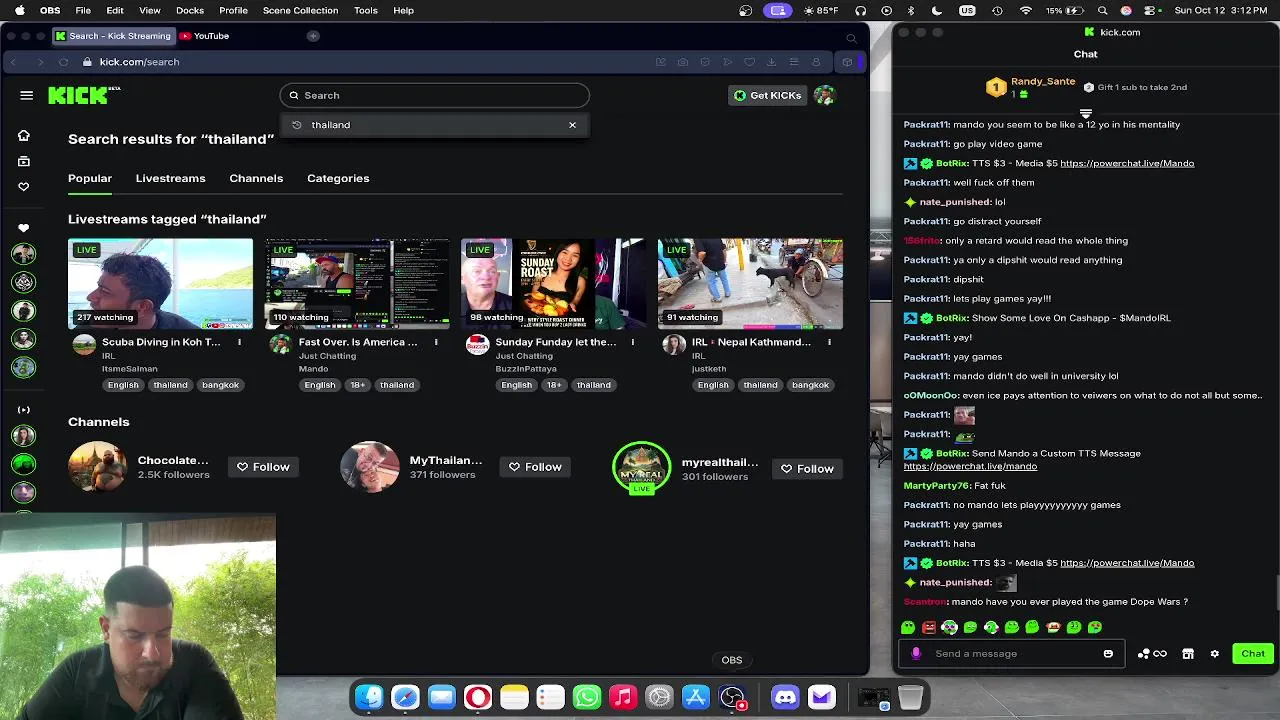Click the bookmark heart icon in address bar
Screen dimensions: 1280x720
[749, 62]
